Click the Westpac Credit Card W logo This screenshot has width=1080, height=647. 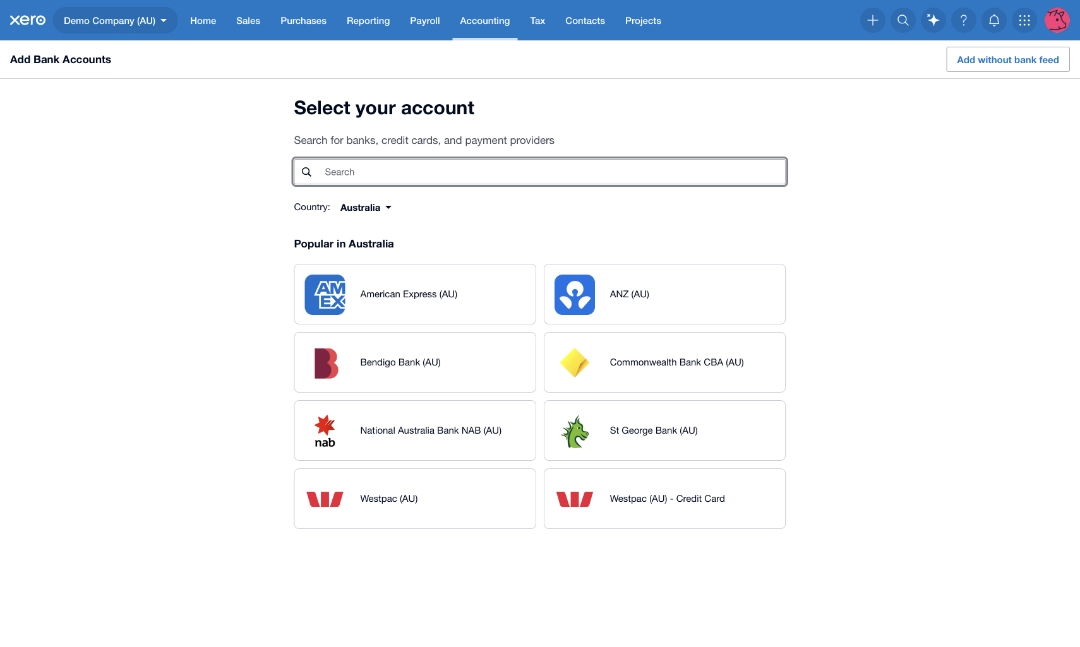[574, 499]
